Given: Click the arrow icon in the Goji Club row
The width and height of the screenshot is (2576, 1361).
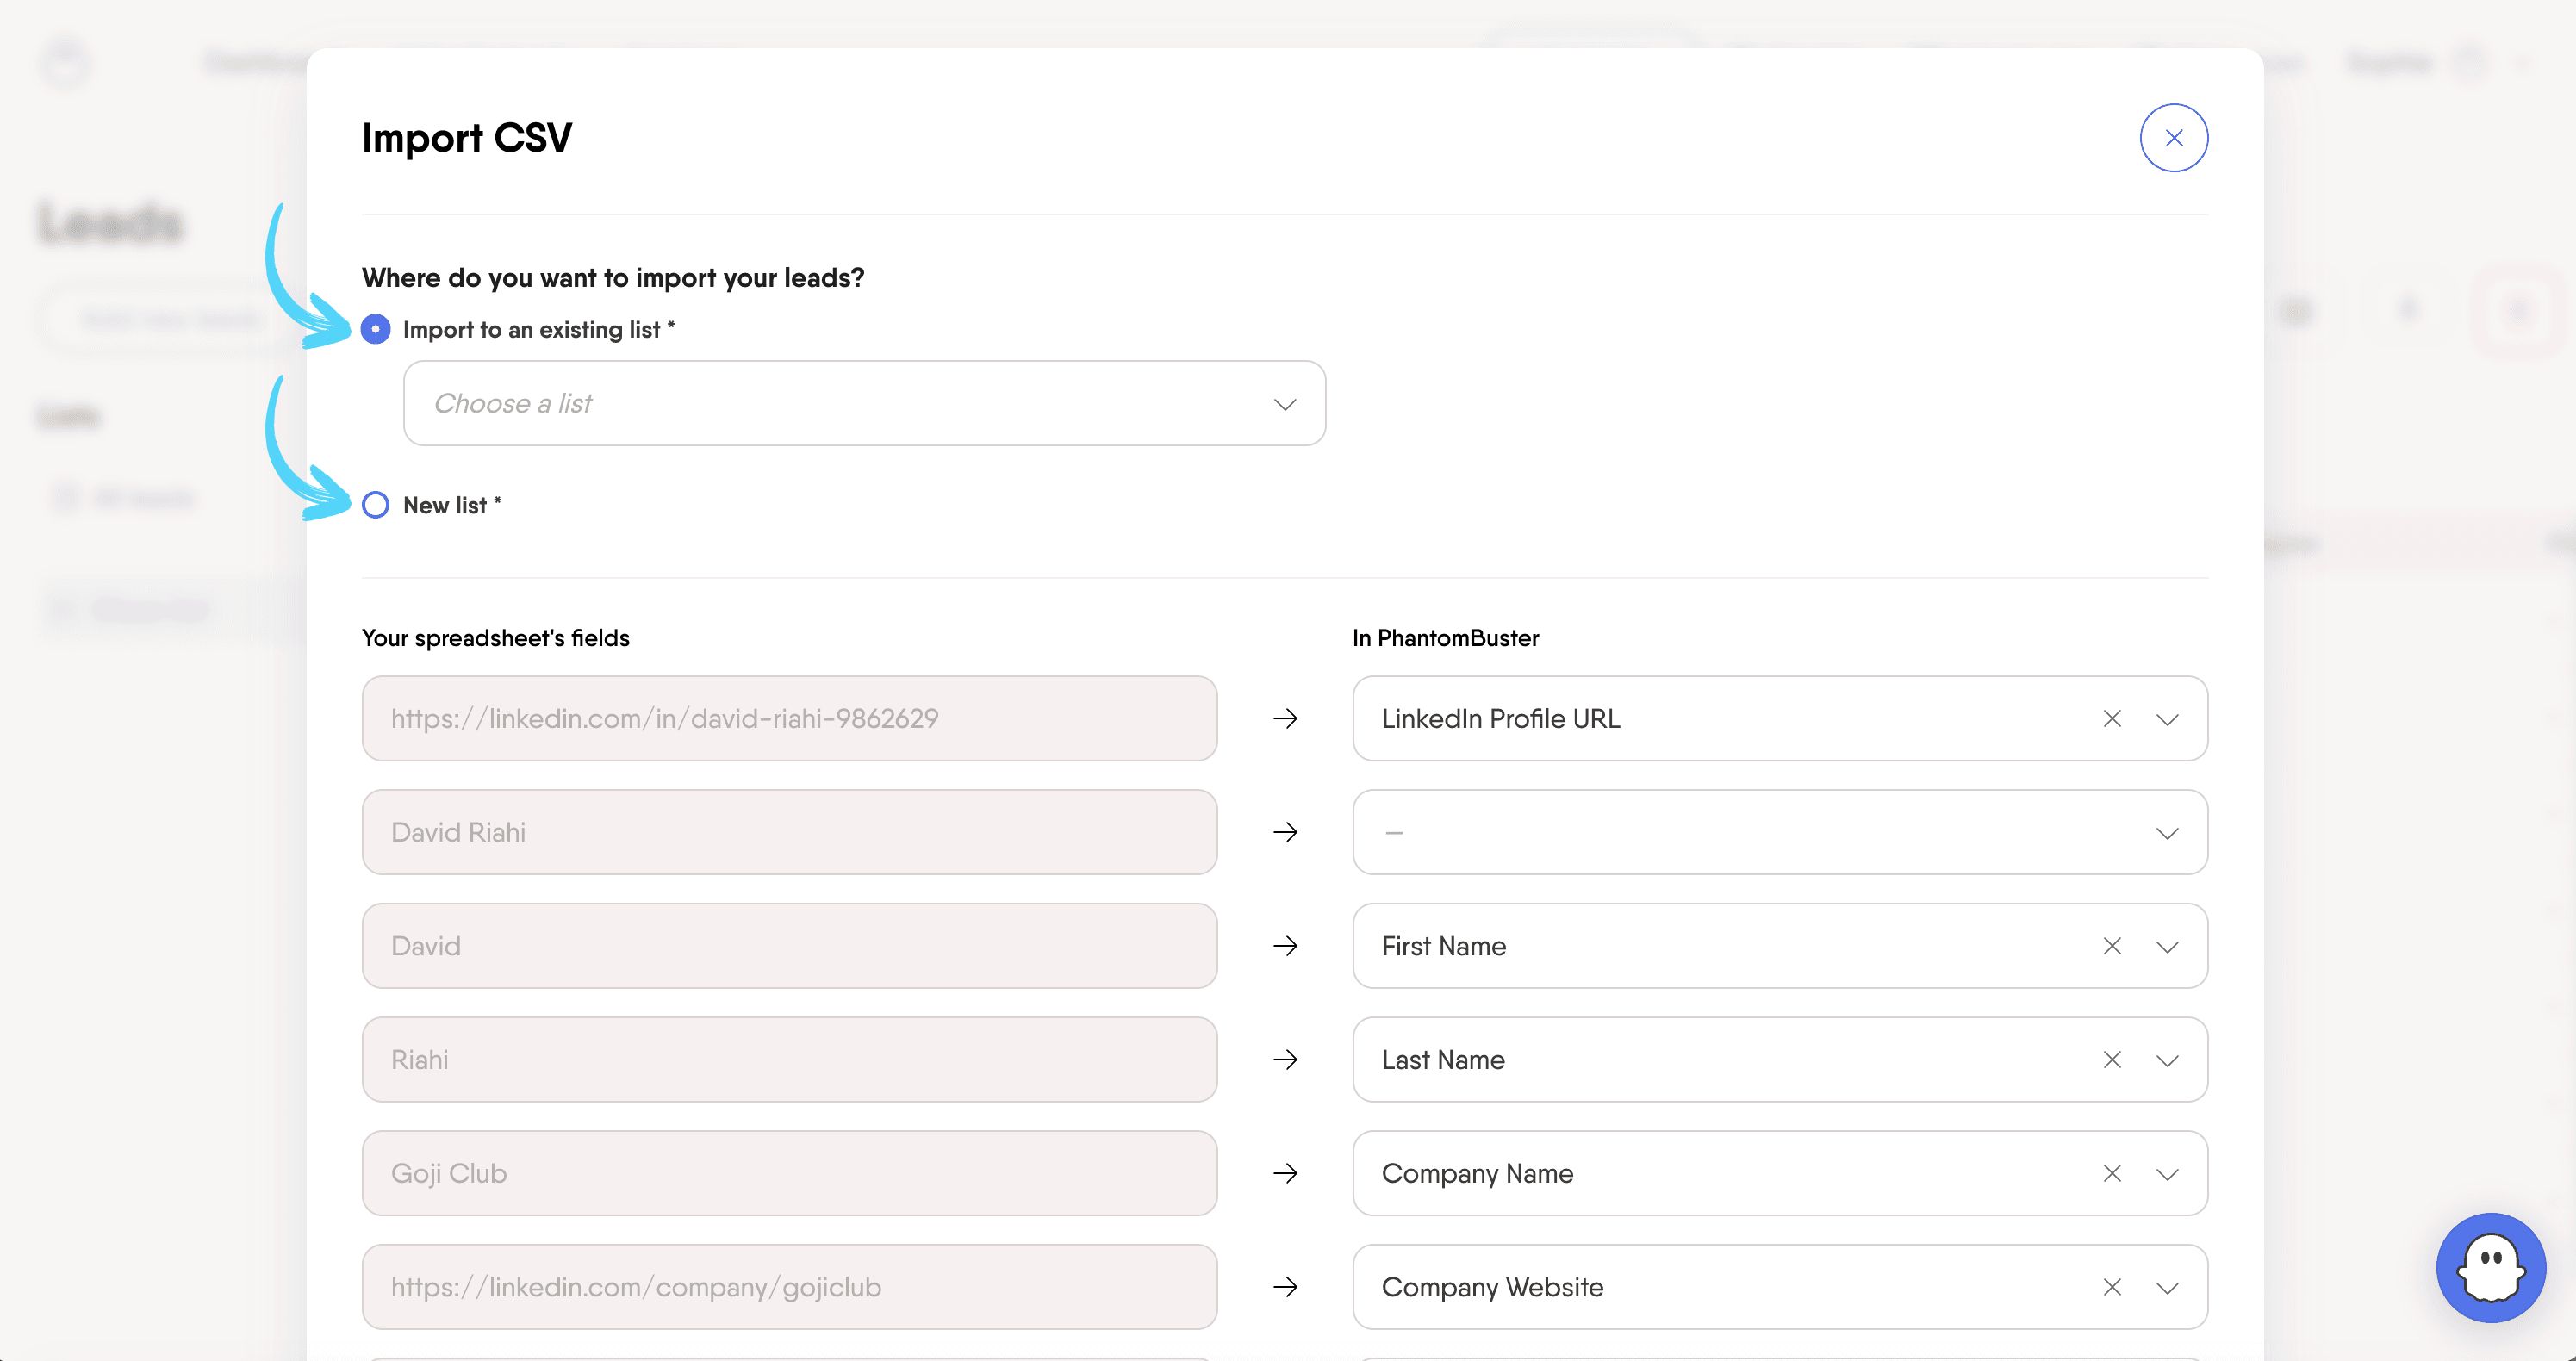Looking at the screenshot, I should point(1285,1173).
